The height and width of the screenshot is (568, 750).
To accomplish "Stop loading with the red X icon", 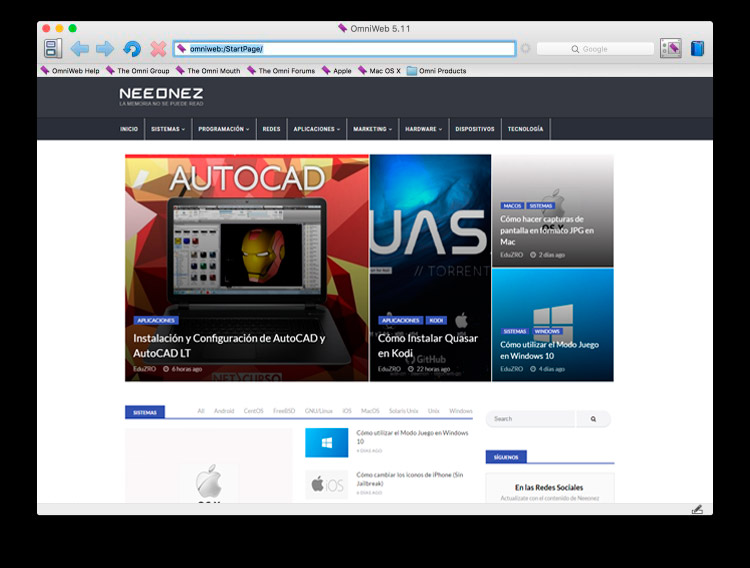I will [158, 49].
